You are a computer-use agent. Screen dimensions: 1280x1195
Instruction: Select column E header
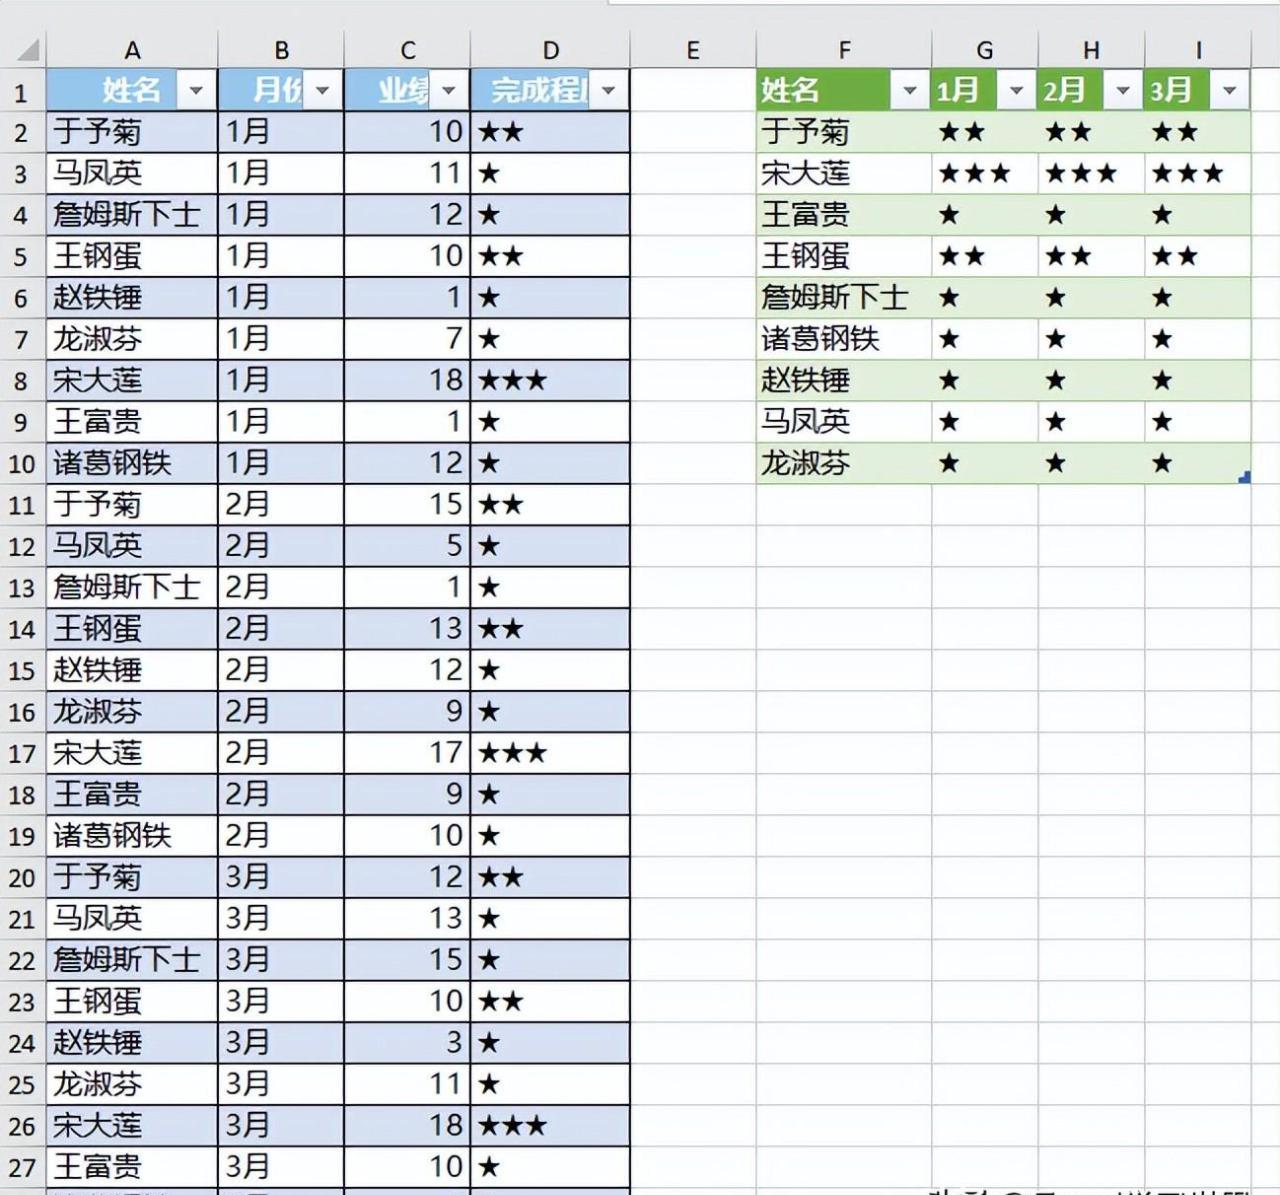click(693, 50)
